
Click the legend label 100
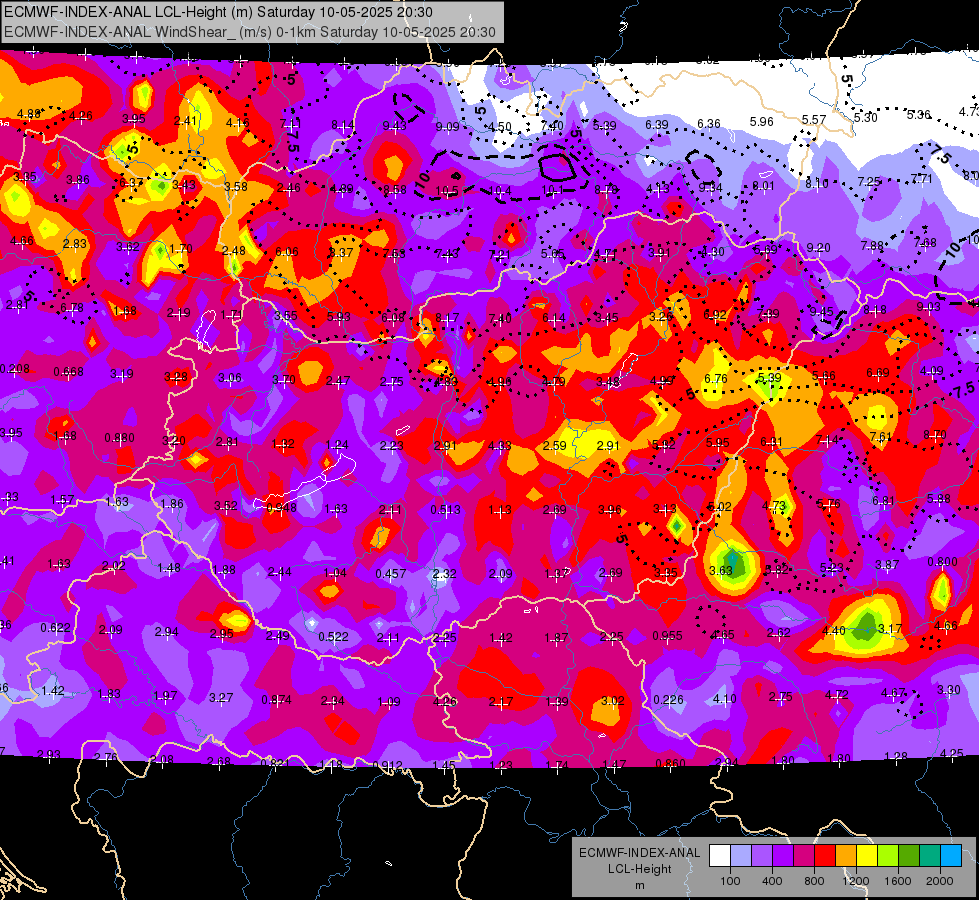[x=730, y=881]
